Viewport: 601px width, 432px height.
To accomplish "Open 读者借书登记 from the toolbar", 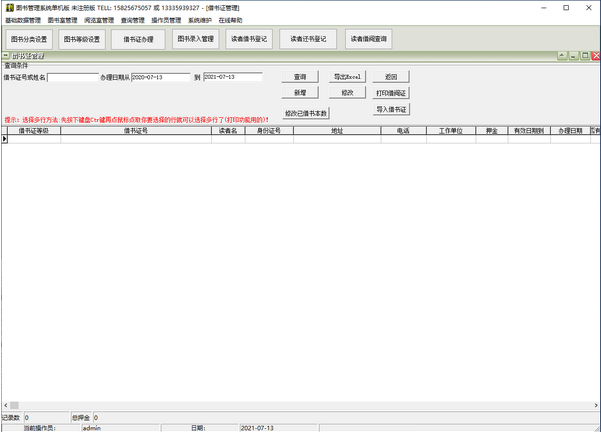I will pyautogui.click(x=249, y=39).
